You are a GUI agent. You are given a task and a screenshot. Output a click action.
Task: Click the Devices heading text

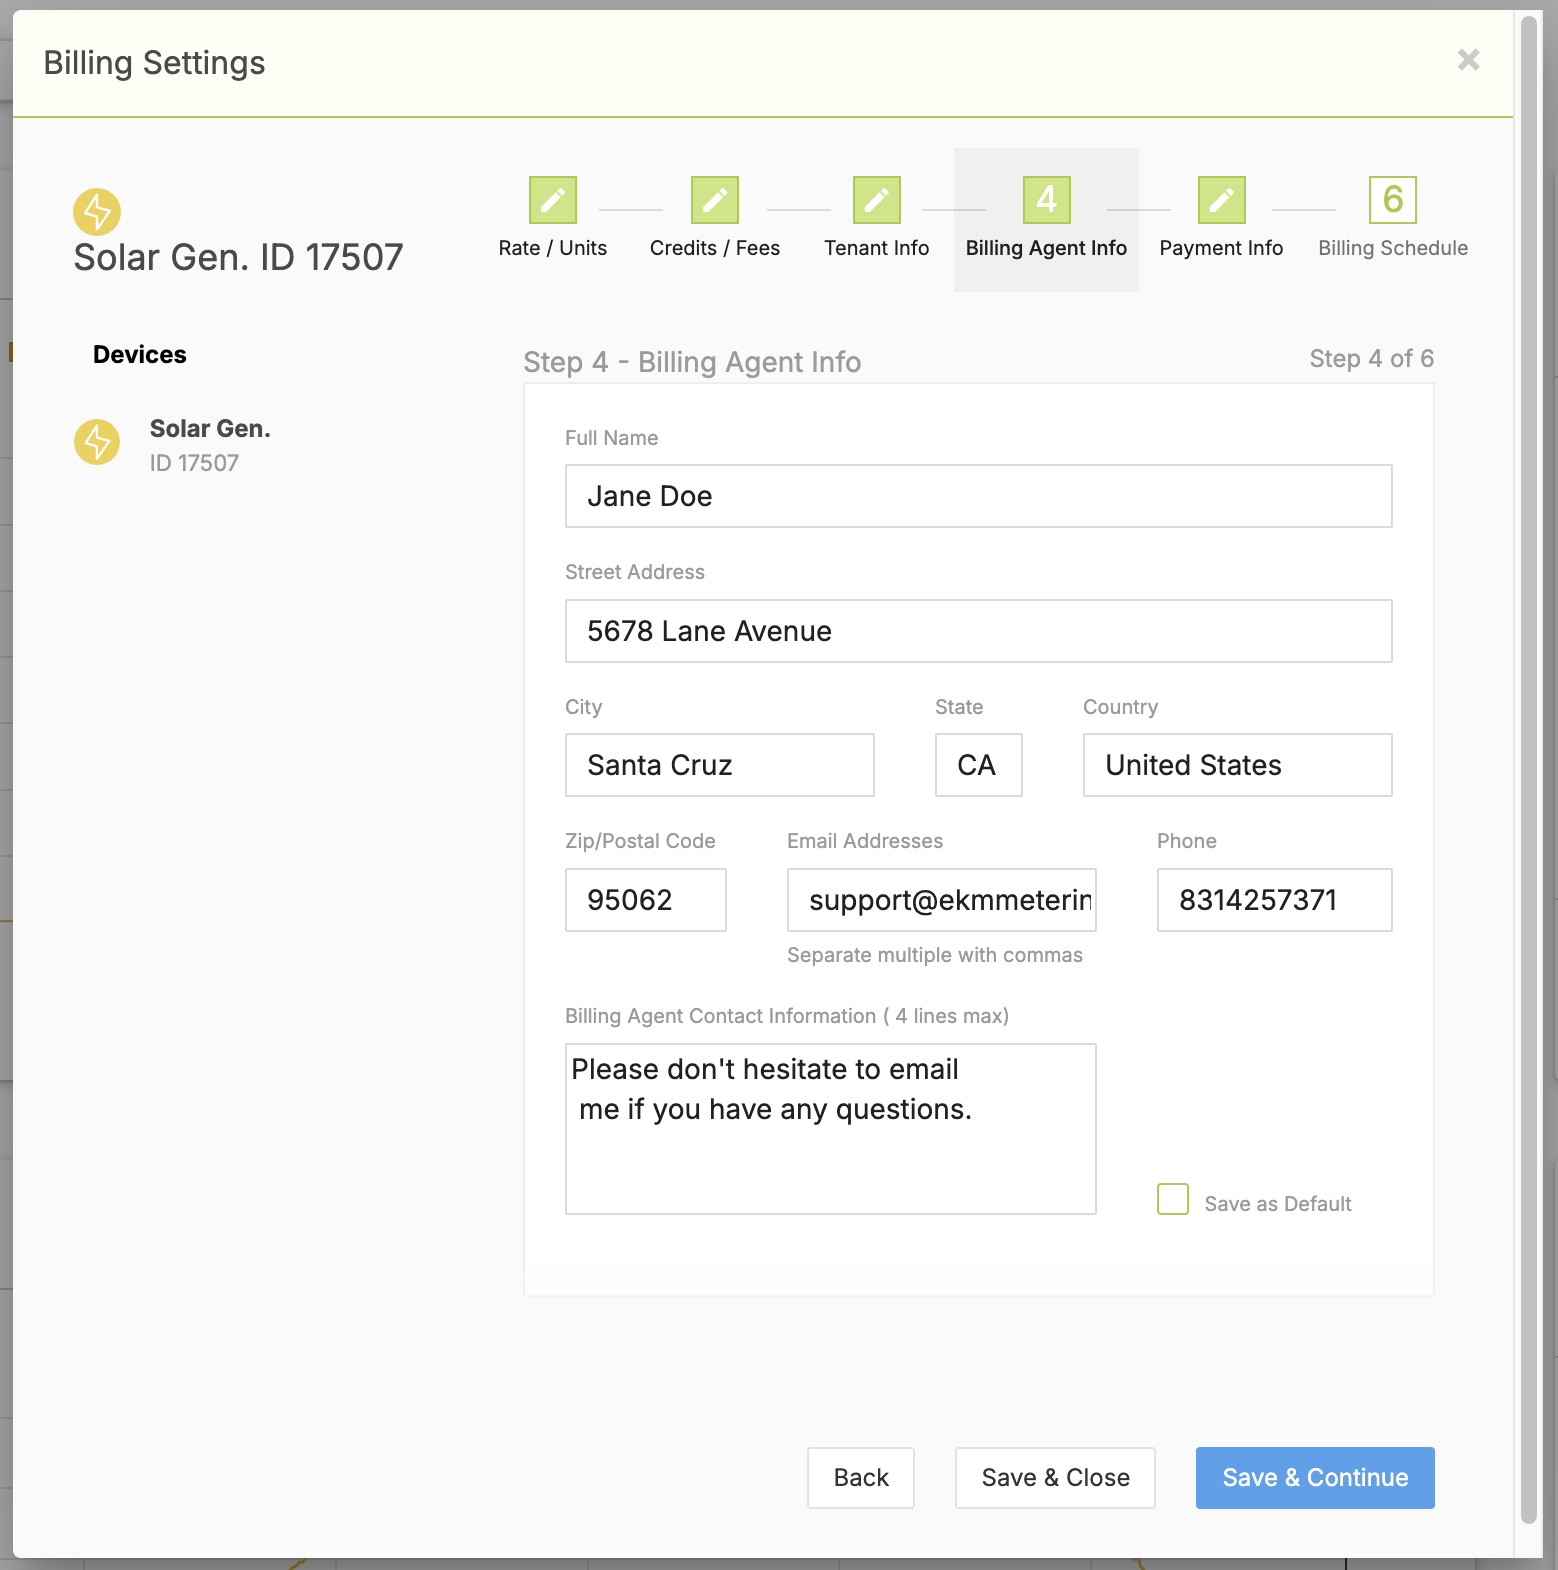[x=140, y=355]
